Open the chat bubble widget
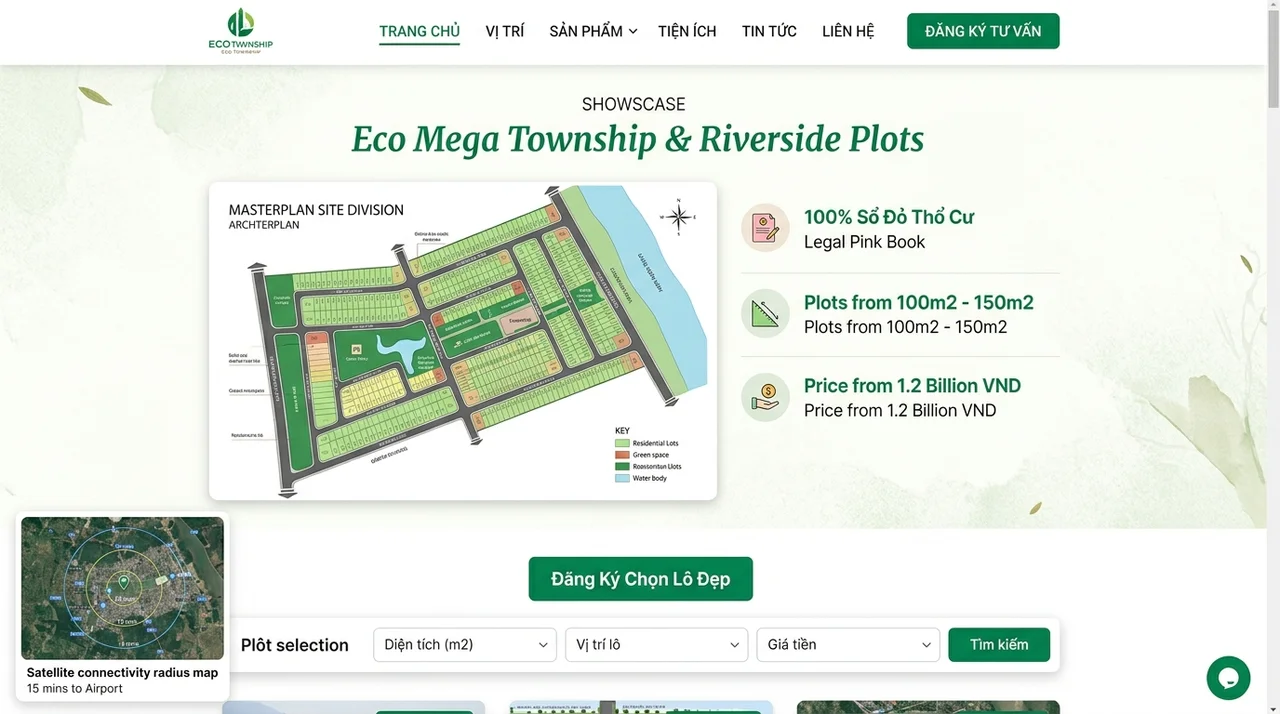Image resolution: width=1280 pixels, height=714 pixels. pyautogui.click(x=1228, y=678)
